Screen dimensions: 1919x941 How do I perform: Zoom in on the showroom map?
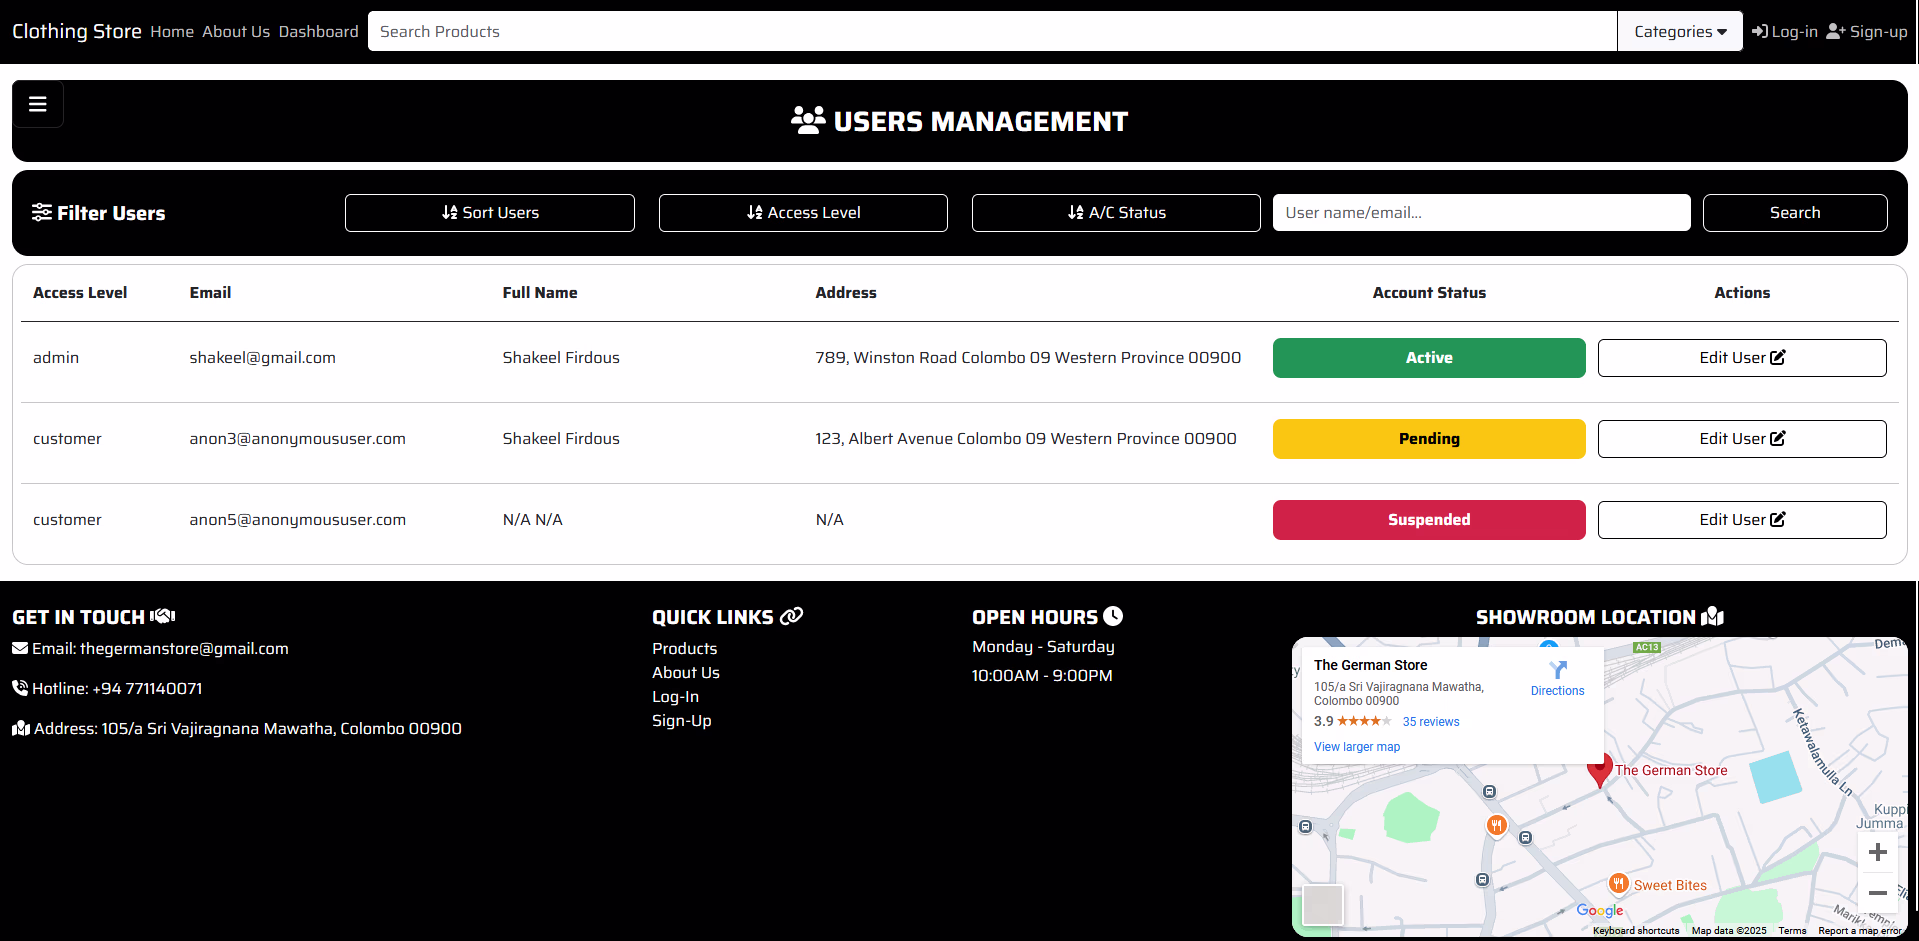1877,852
